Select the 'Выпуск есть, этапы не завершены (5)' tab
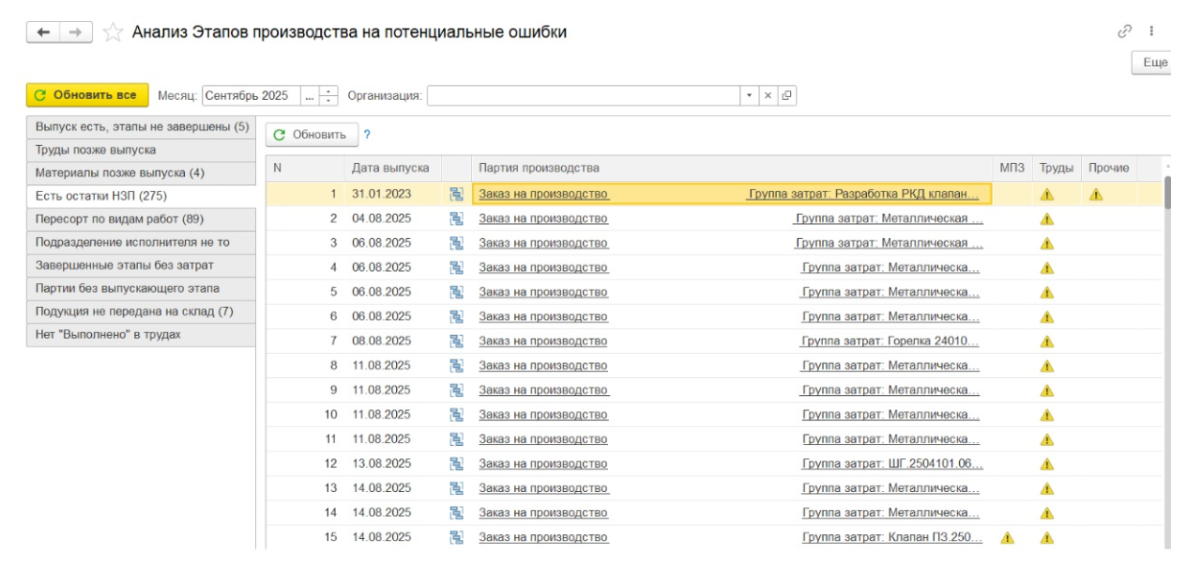Screen dimensions: 1194x578 [x=142, y=126]
